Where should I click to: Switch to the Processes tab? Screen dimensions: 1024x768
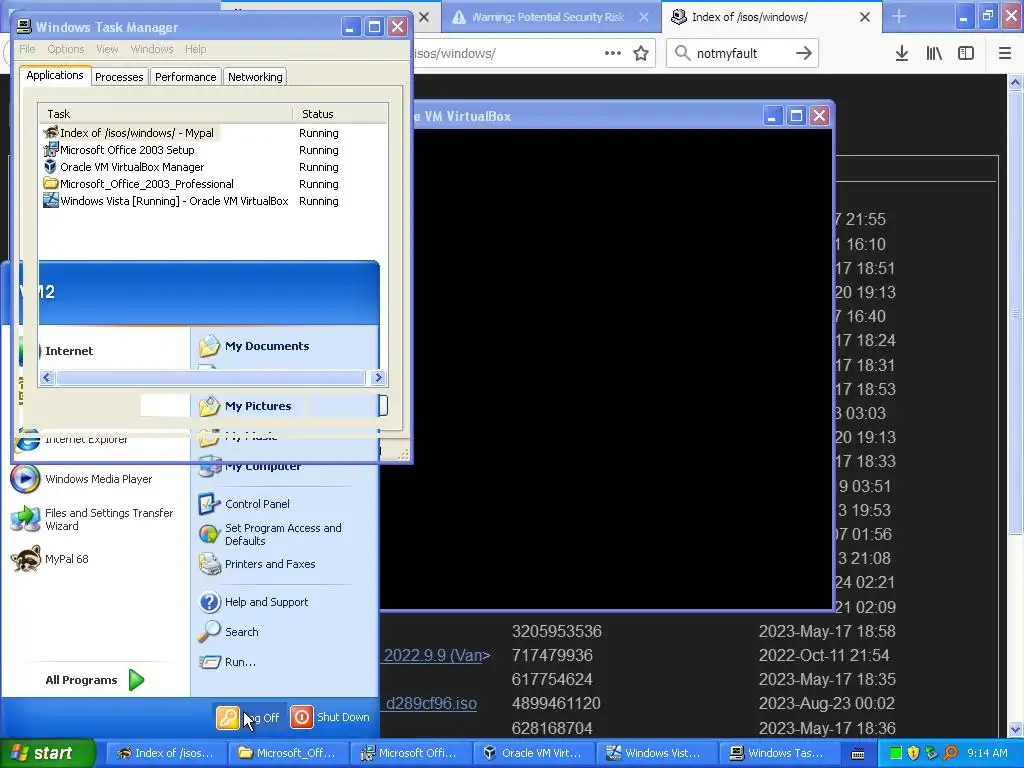click(x=119, y=77)
